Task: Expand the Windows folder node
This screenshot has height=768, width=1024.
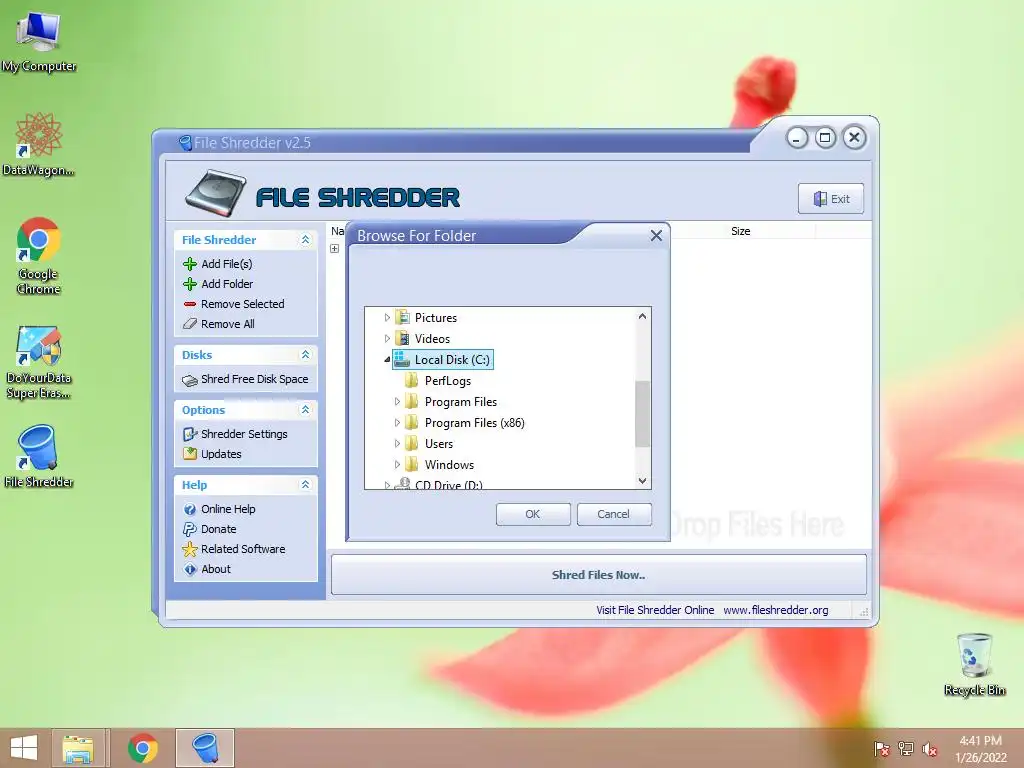Action: (x=396, y=465)
